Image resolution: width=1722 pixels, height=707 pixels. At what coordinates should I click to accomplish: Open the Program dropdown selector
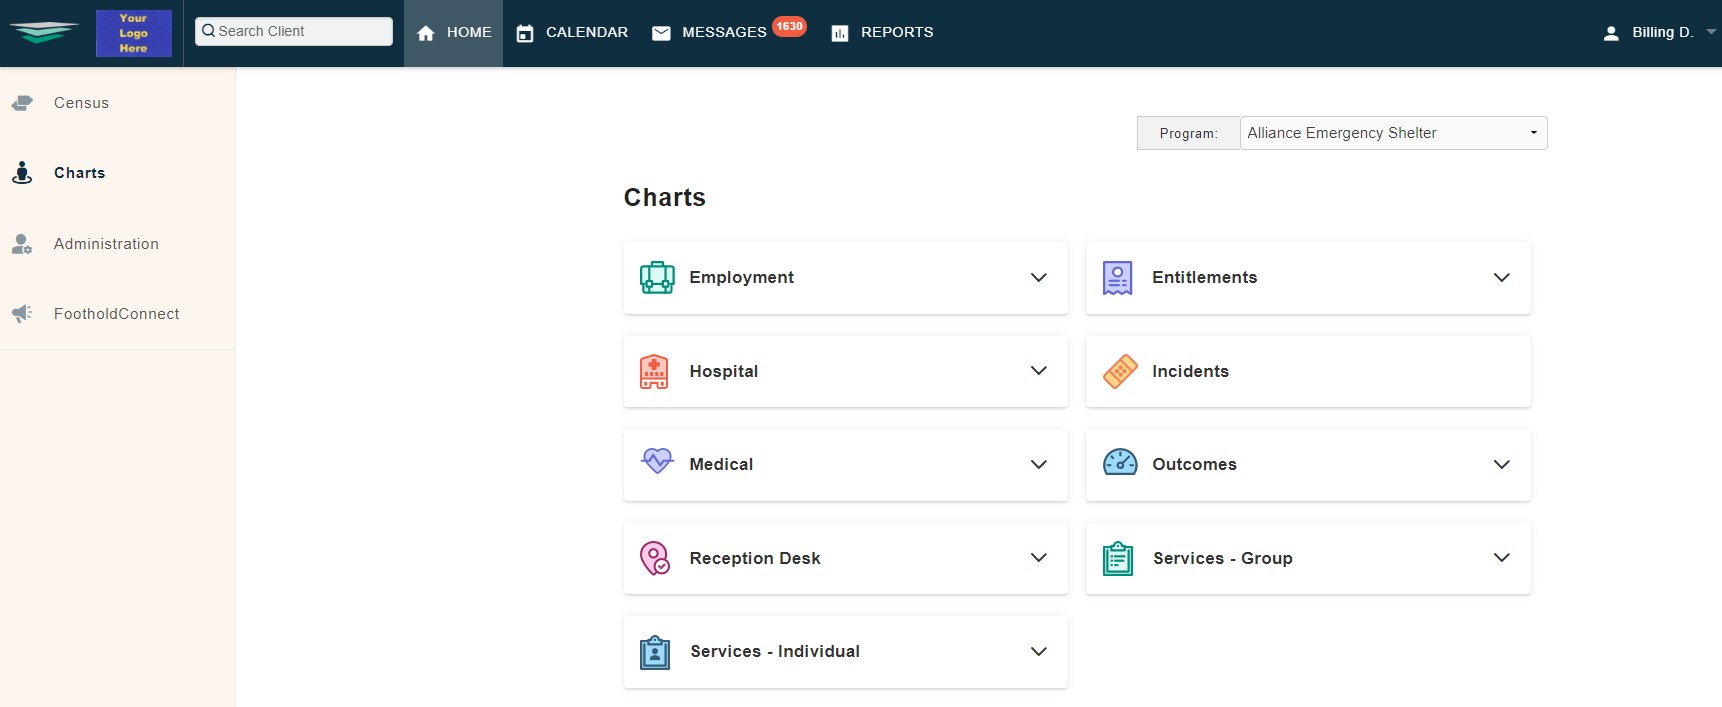point(1392,133)
